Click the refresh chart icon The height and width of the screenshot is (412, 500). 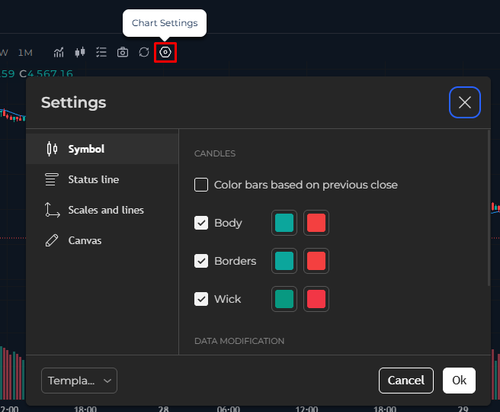pyautogui.click(x=144, y=52)
